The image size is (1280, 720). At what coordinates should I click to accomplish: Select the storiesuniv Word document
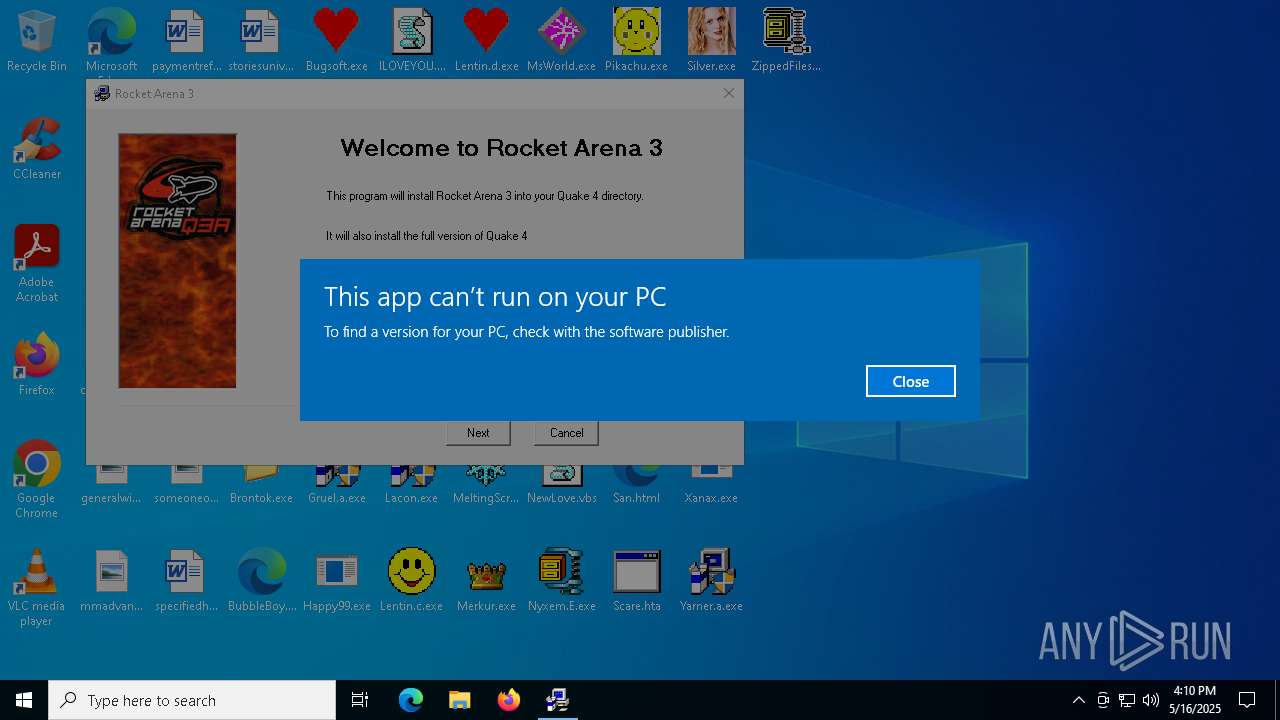pos(261,41)
